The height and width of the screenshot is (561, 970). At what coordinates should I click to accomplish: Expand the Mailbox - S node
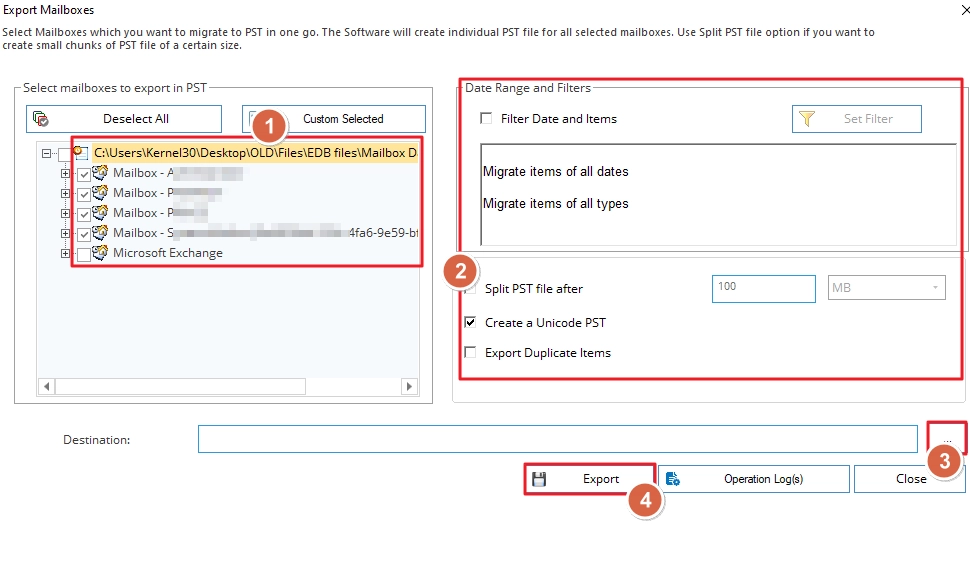(65, 233)
